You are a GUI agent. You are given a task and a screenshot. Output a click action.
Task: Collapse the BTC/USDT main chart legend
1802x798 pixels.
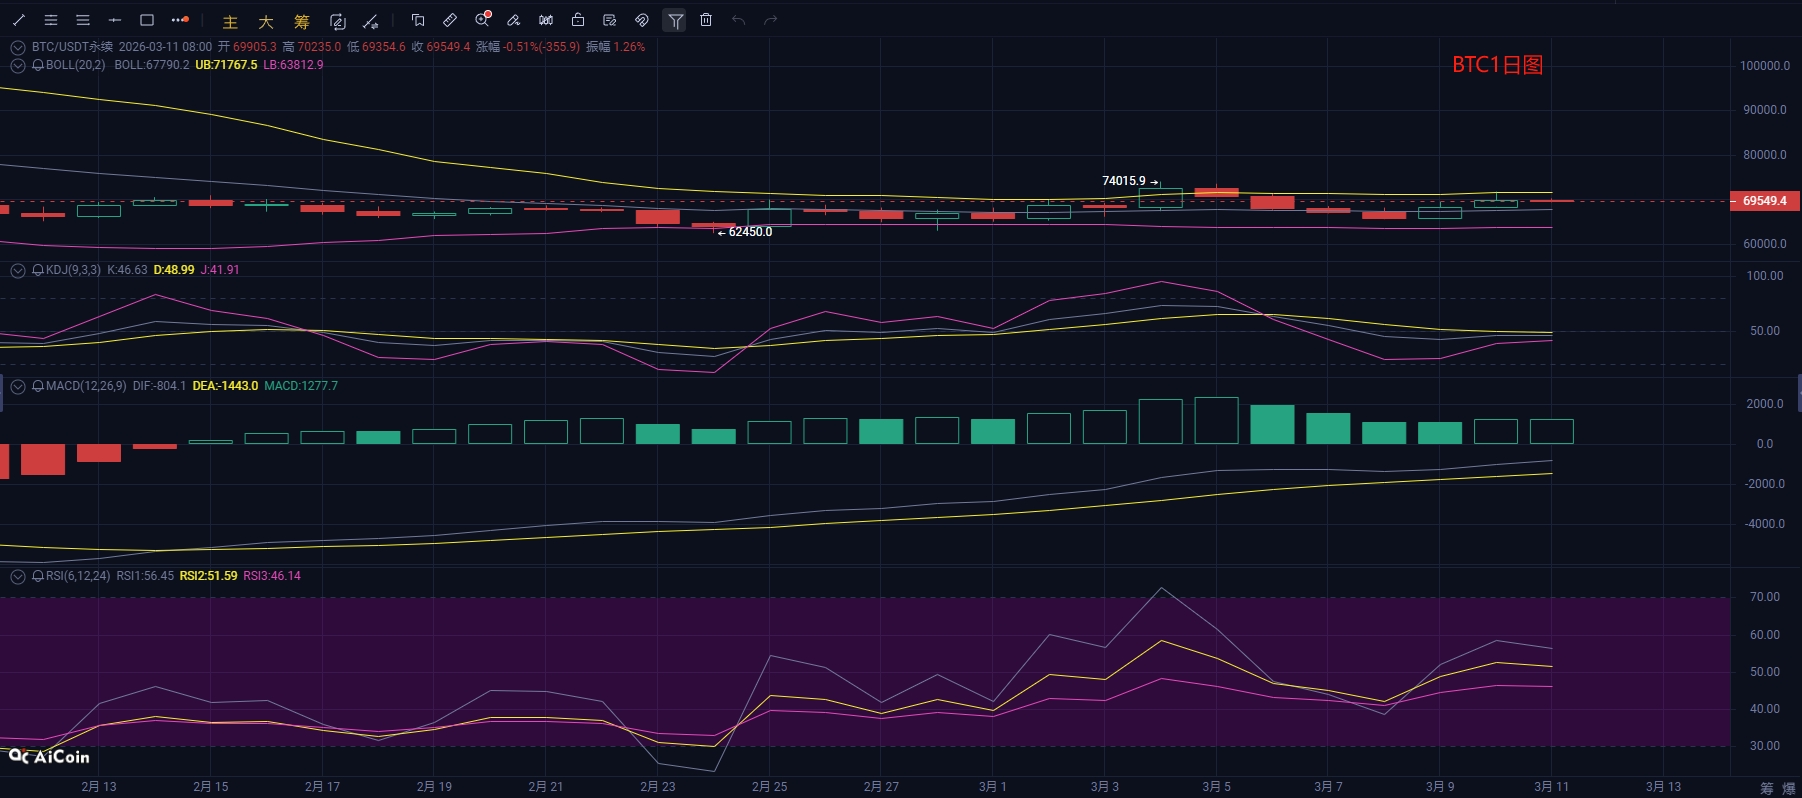(x=17, y=47)
